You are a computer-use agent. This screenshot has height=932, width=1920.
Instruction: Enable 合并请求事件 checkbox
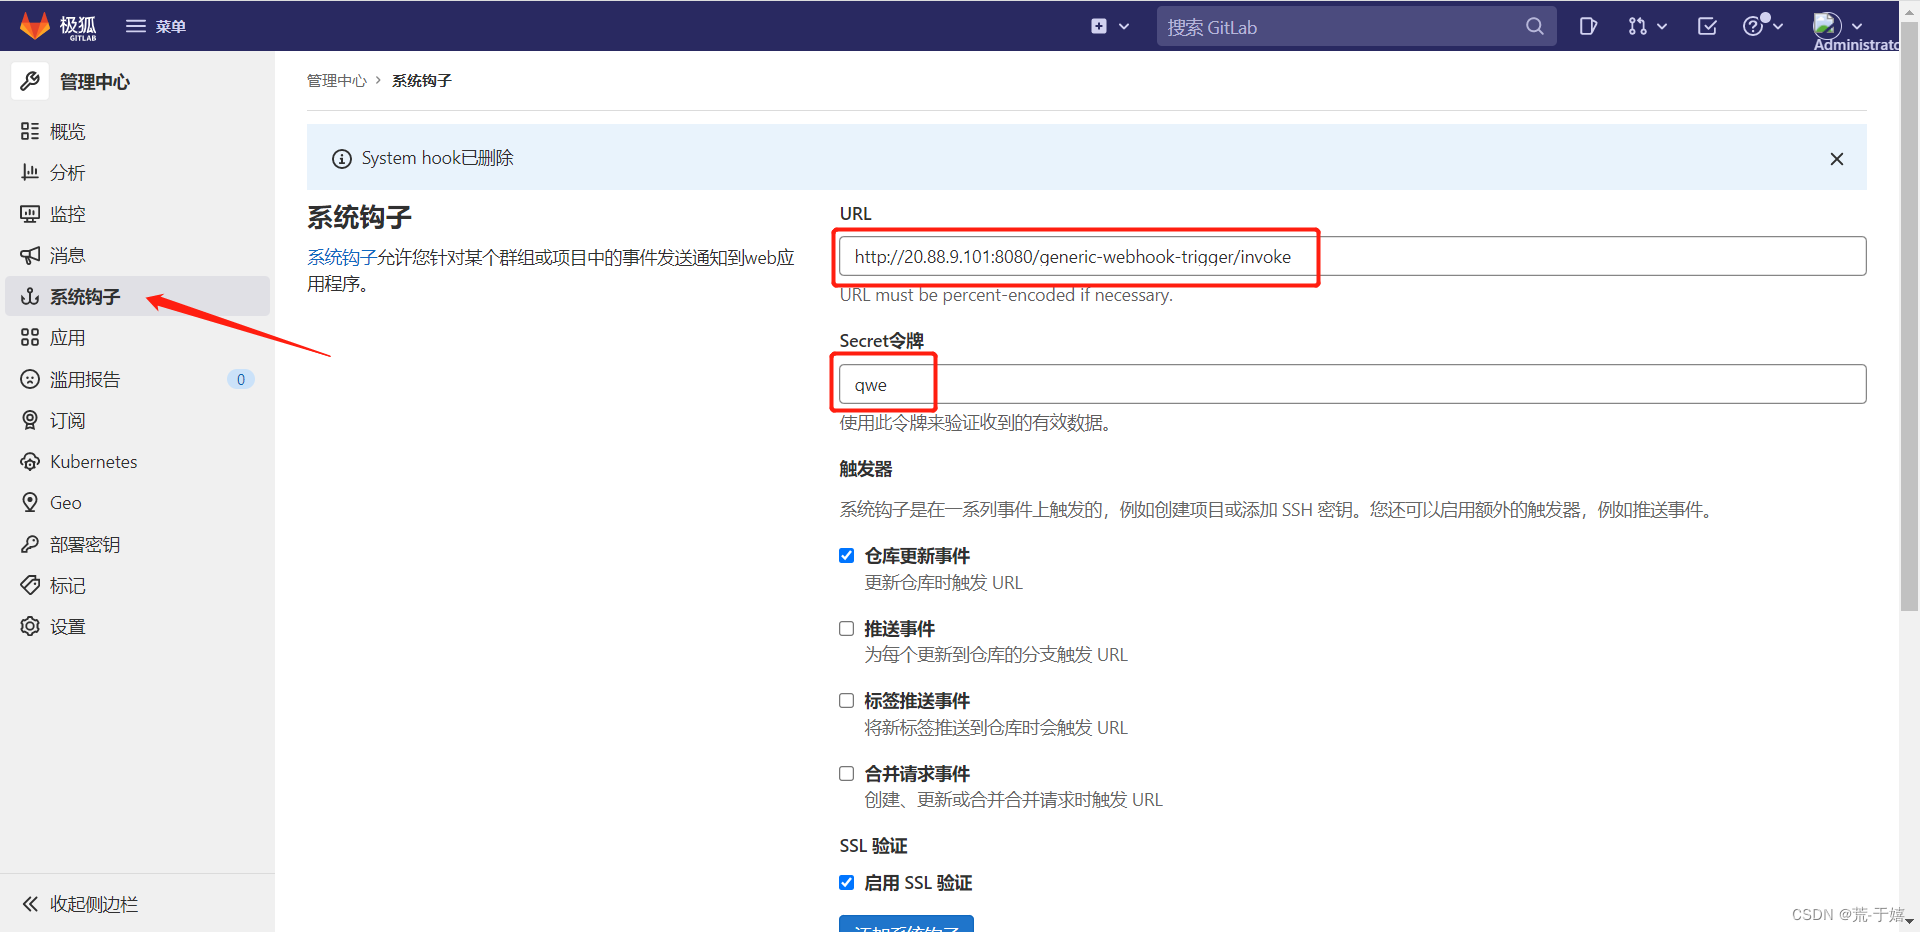(846, 774)
